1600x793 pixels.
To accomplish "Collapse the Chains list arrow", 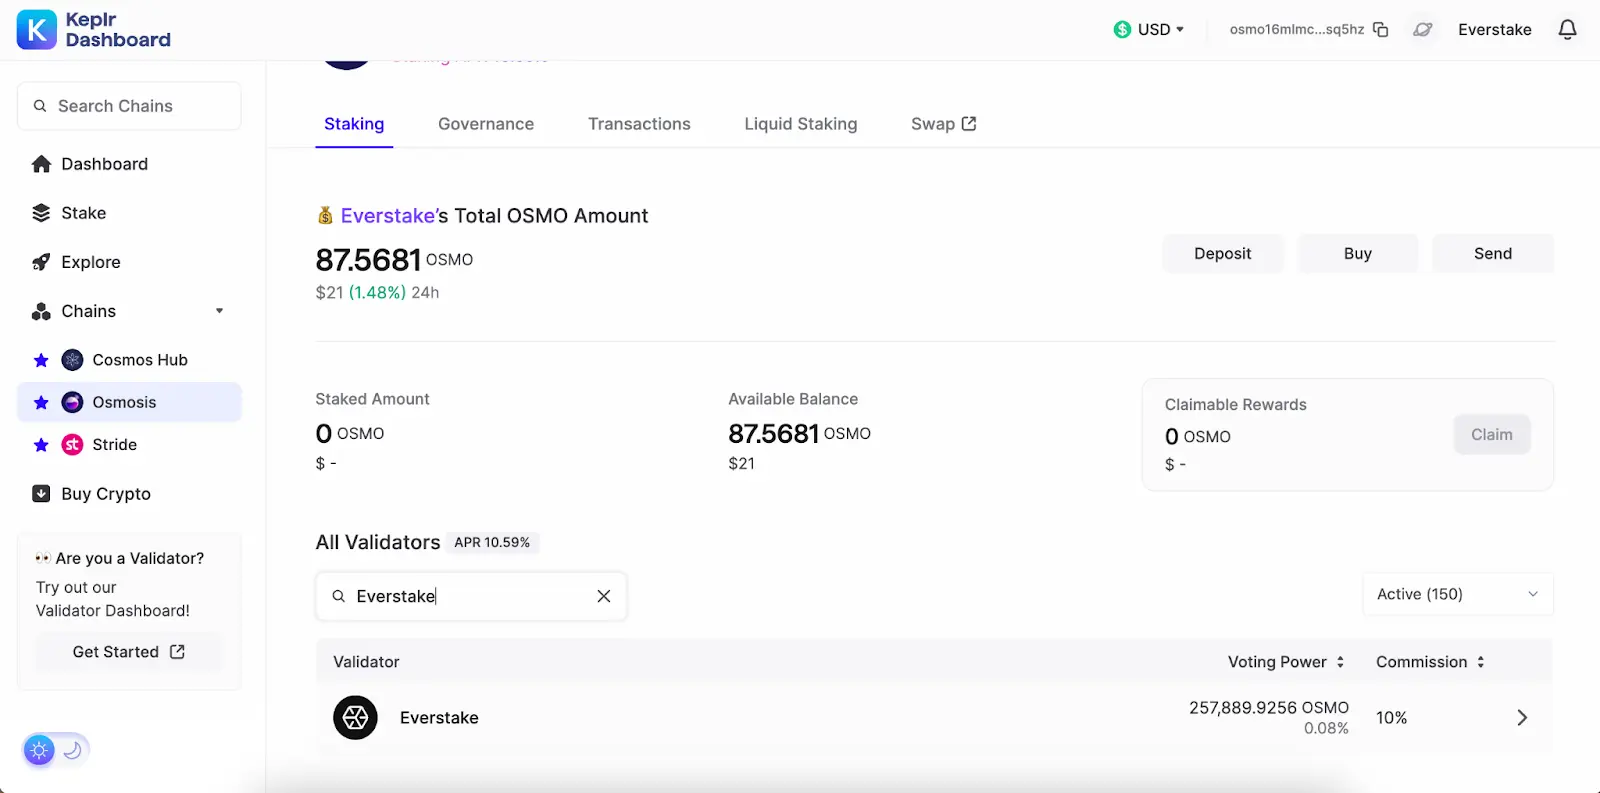I will pos(220,311).
